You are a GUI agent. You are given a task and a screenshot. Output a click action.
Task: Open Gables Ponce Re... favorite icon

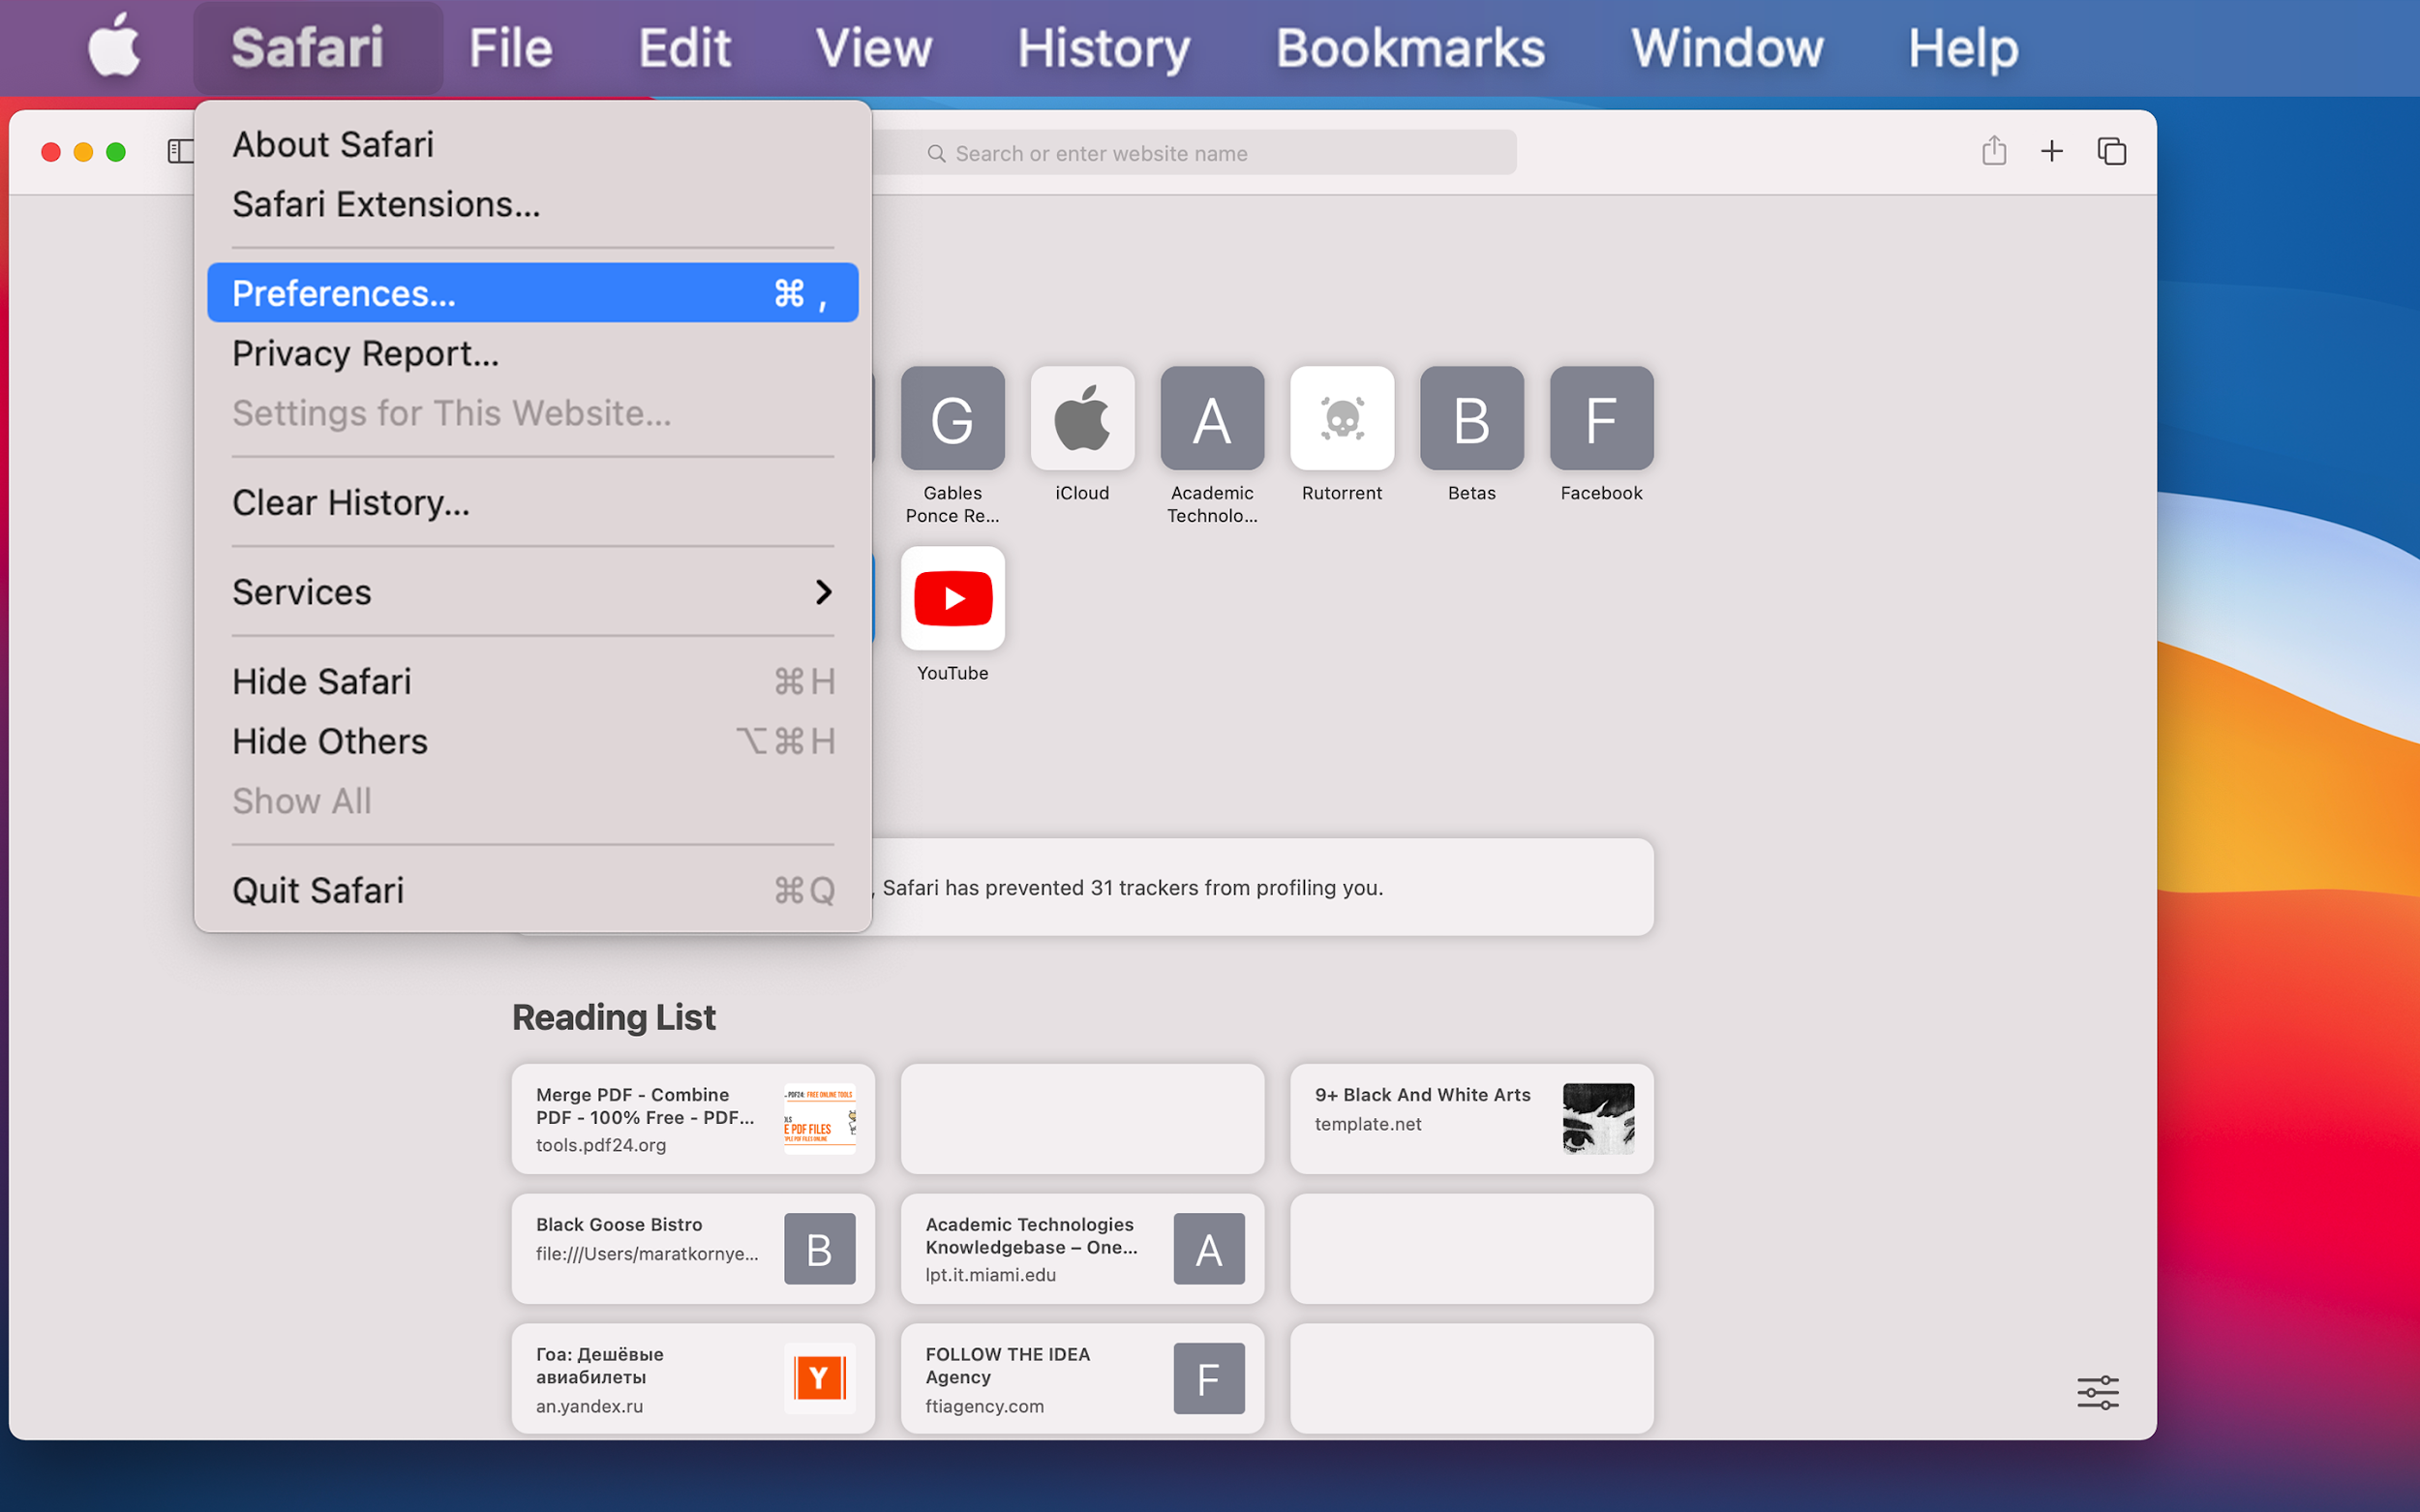coord(952,418)
